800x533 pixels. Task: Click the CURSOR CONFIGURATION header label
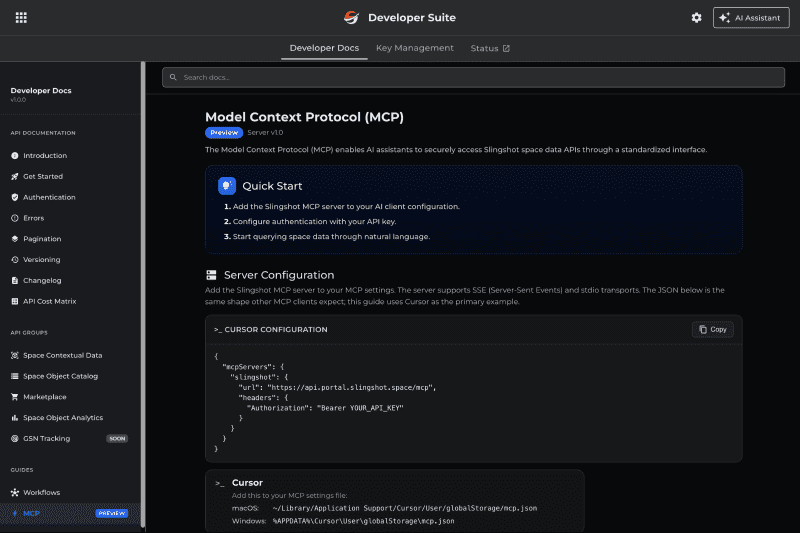(276, 330)
